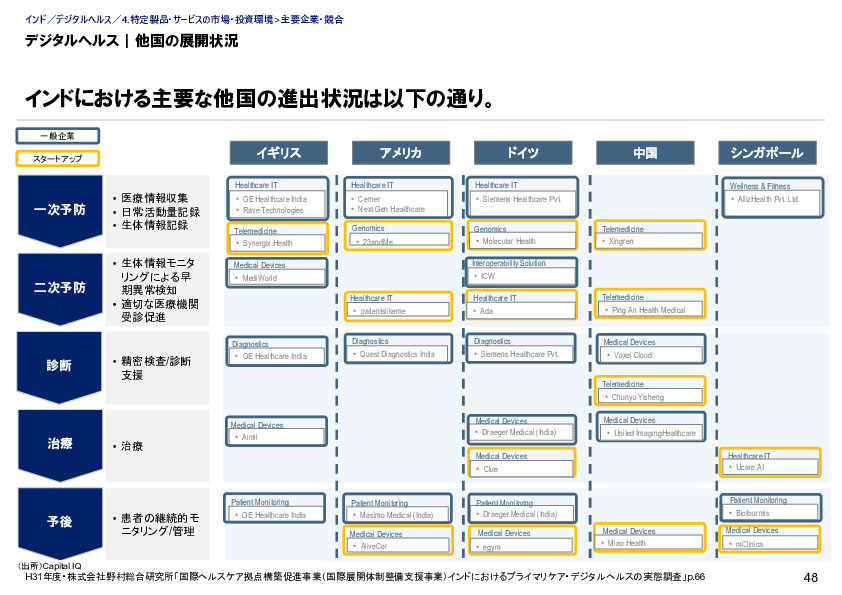Viewport: 842px width, 595px height.
Task: Click the bullet 精密検査/診断支援
Action: (156, 368)
